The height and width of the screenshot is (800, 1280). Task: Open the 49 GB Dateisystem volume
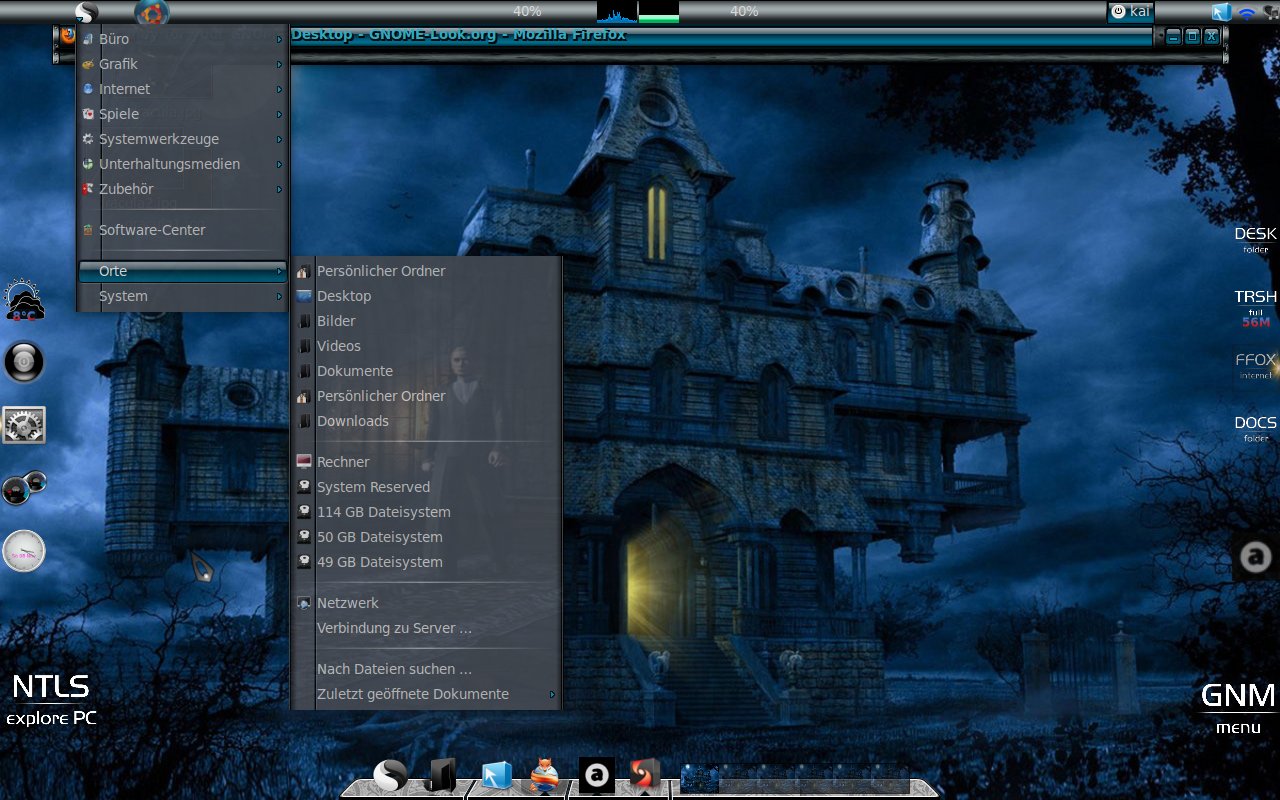tap(426, 562)
